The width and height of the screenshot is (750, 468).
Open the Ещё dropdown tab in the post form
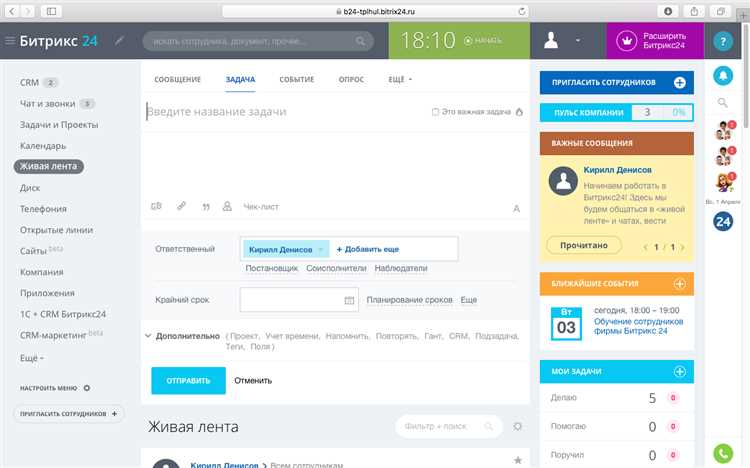pyautogui.click(x=400, y=79)
